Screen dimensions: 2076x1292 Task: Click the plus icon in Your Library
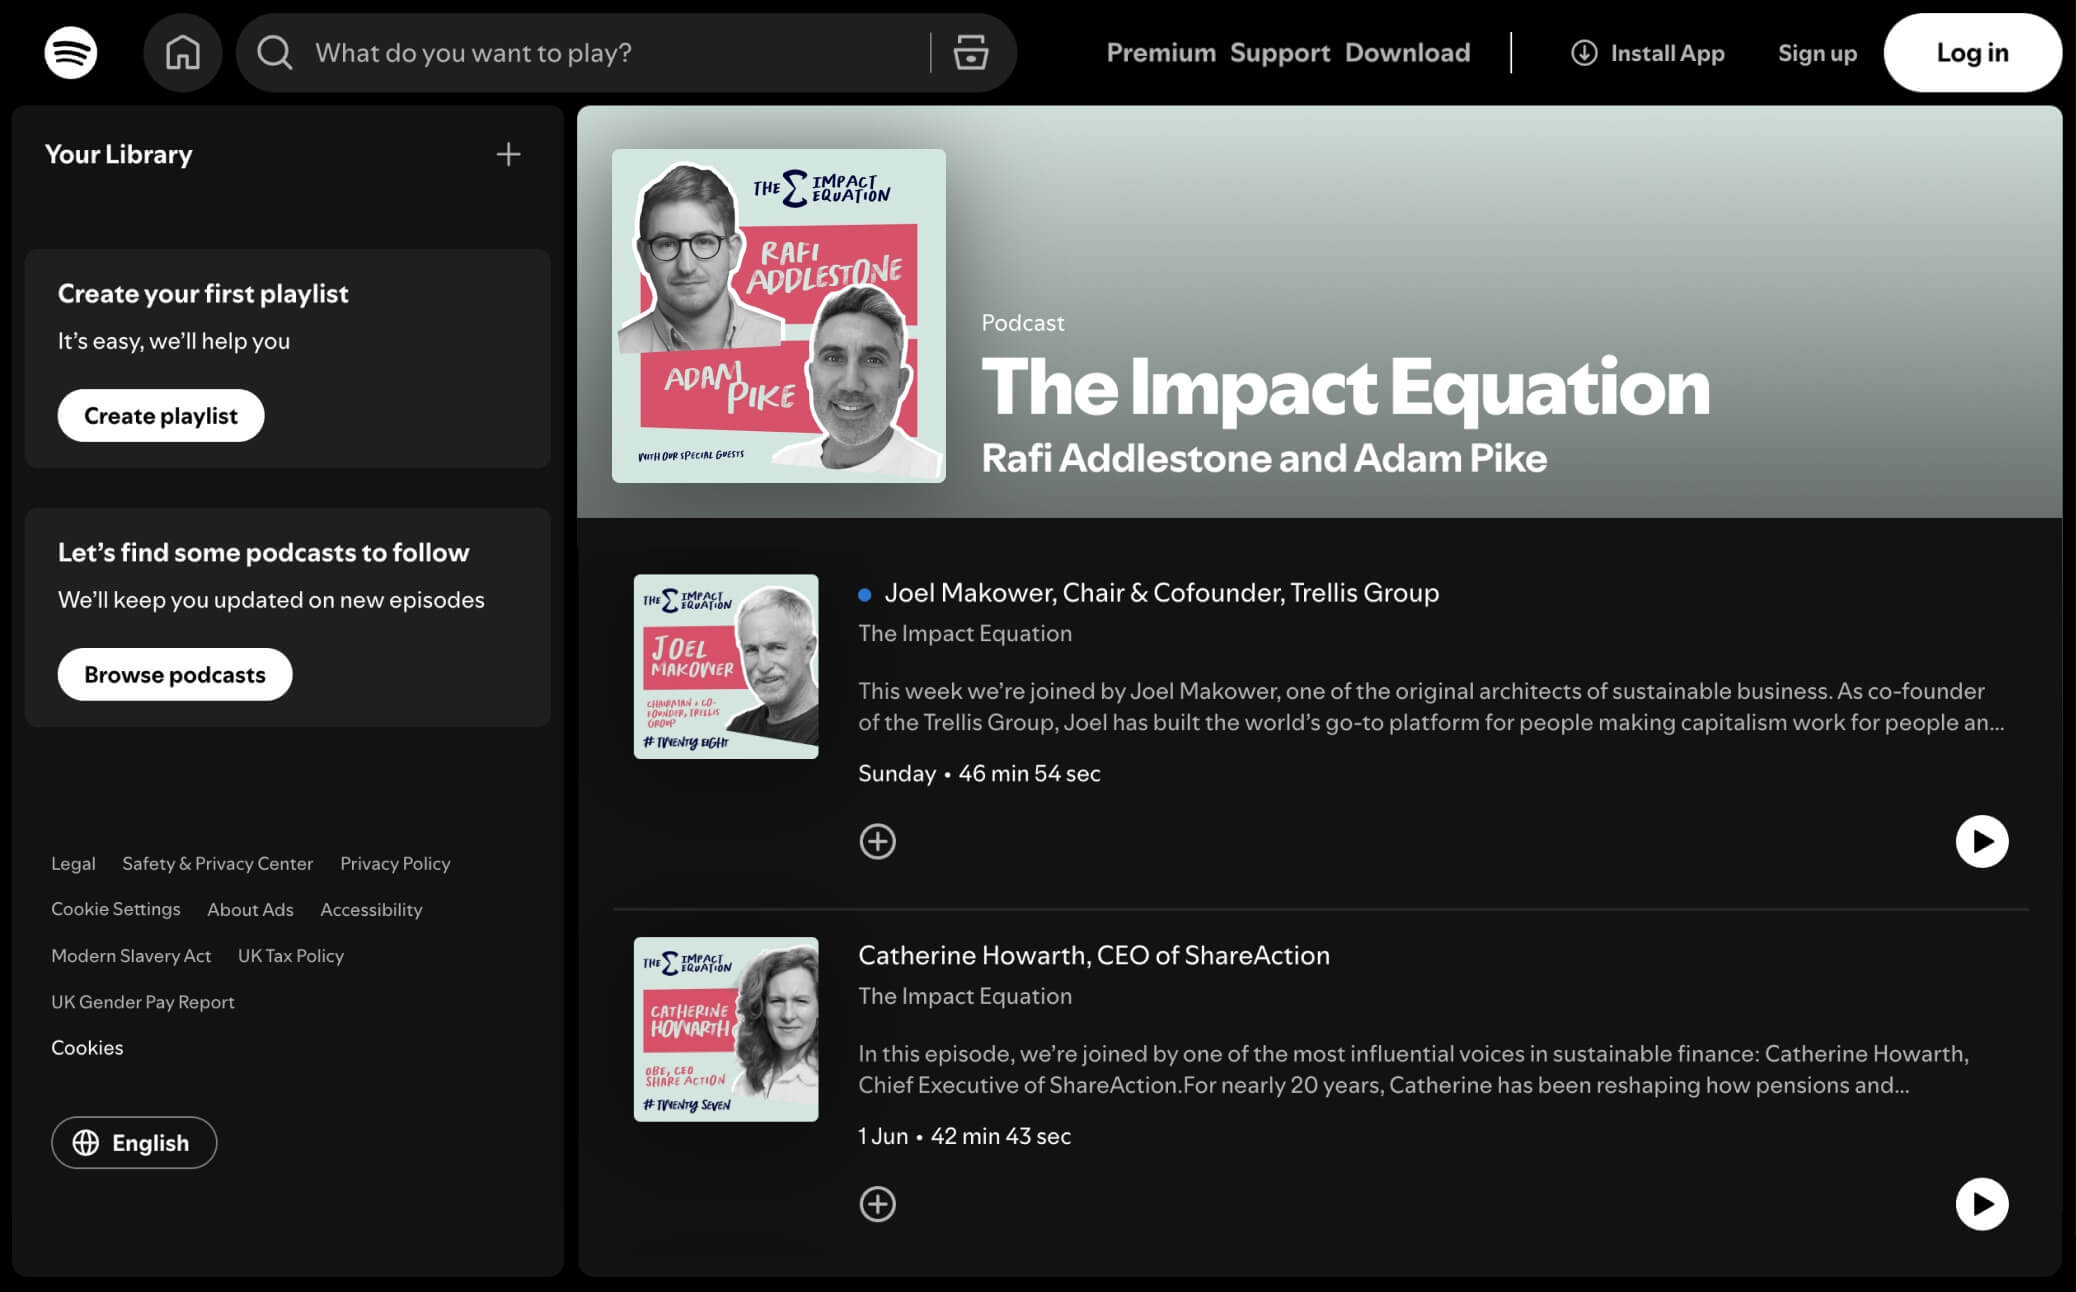point(508,154)
